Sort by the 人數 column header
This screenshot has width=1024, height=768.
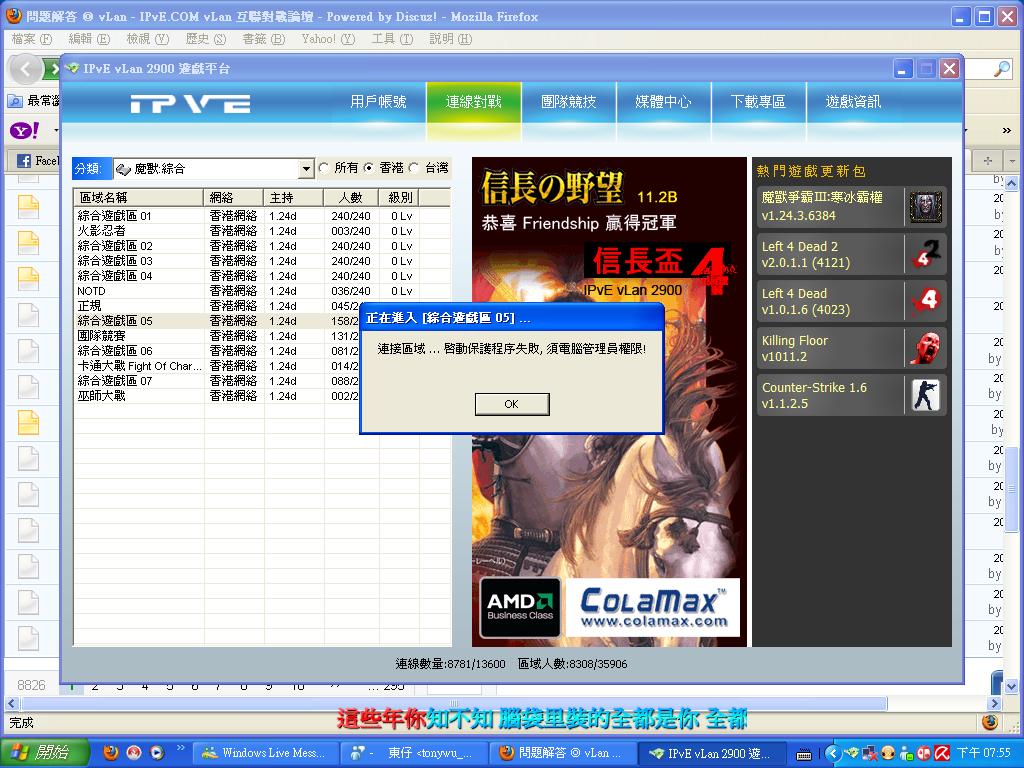pos(351,197)
